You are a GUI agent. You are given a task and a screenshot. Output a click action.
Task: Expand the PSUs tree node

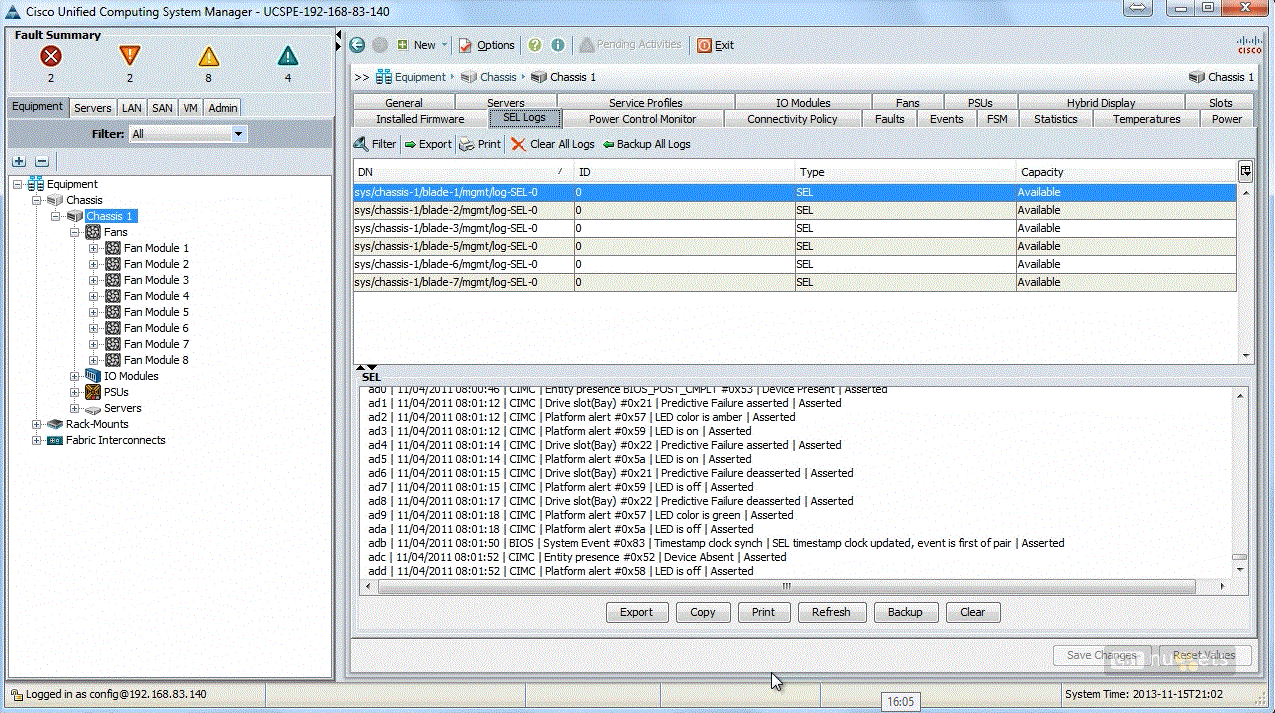pyautogui.click(x=75, y=392)
